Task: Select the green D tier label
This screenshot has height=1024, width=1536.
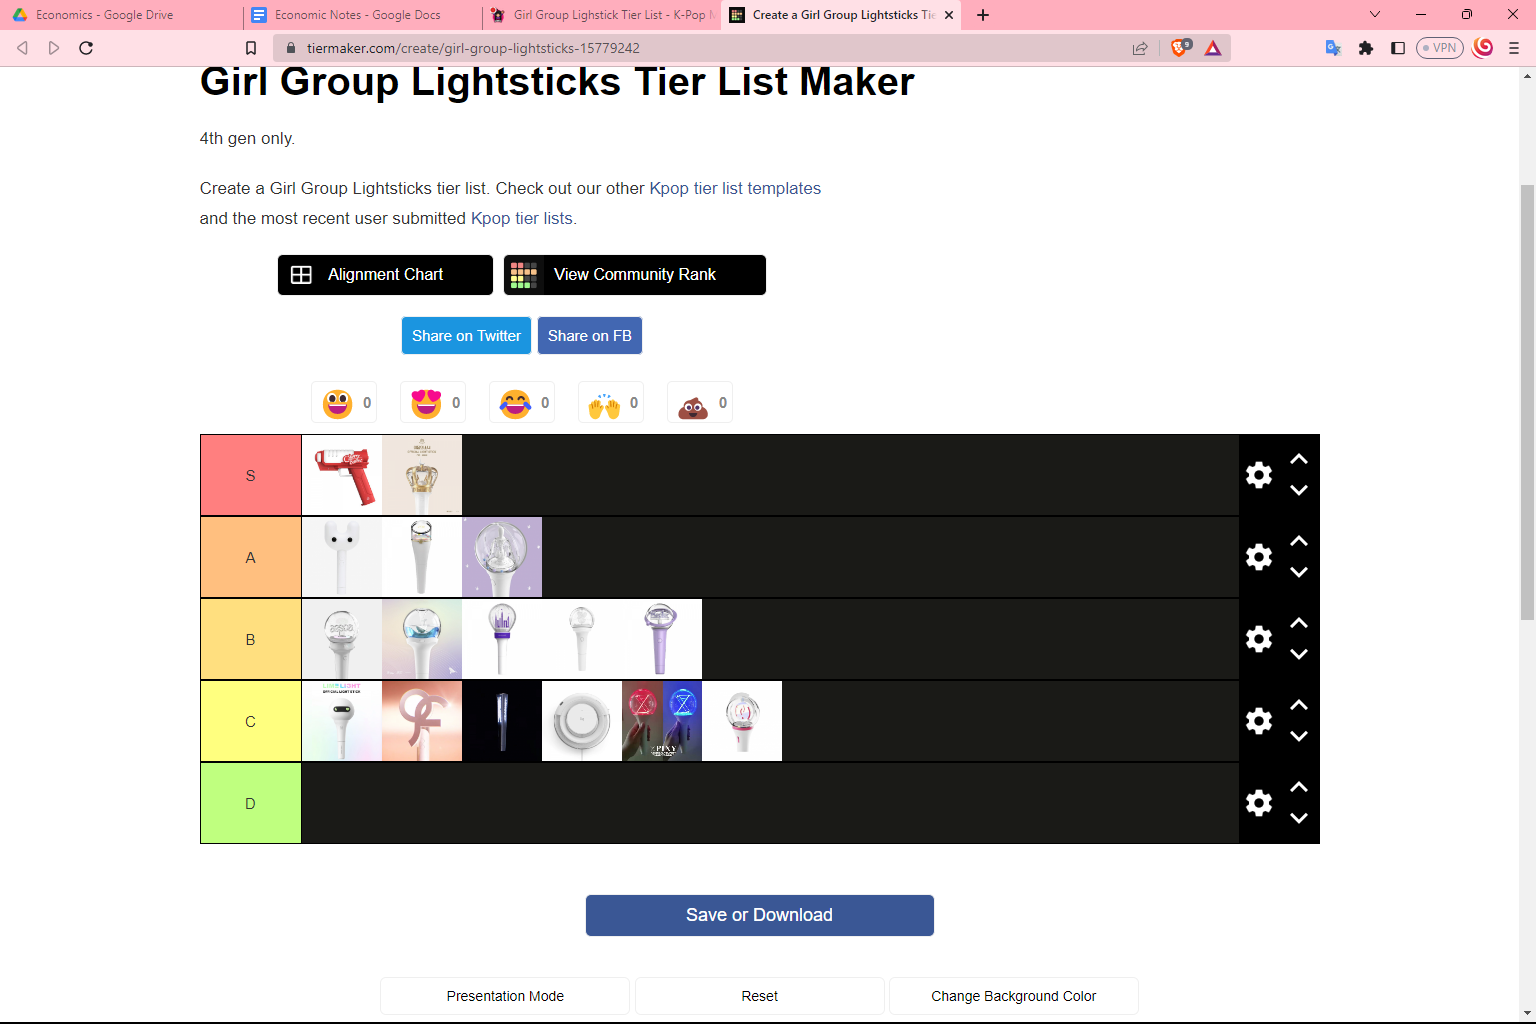Action: 251,803
